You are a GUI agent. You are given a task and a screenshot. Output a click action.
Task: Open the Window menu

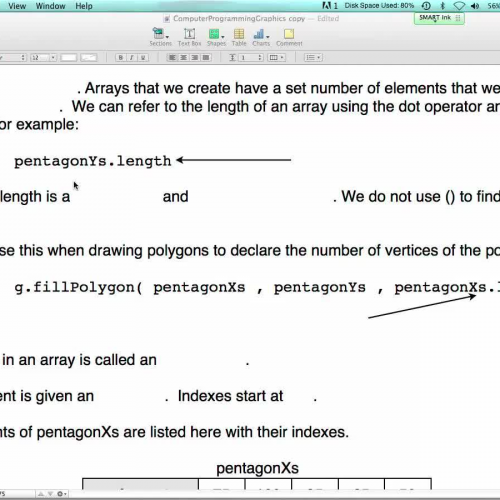tap(51, 6)
